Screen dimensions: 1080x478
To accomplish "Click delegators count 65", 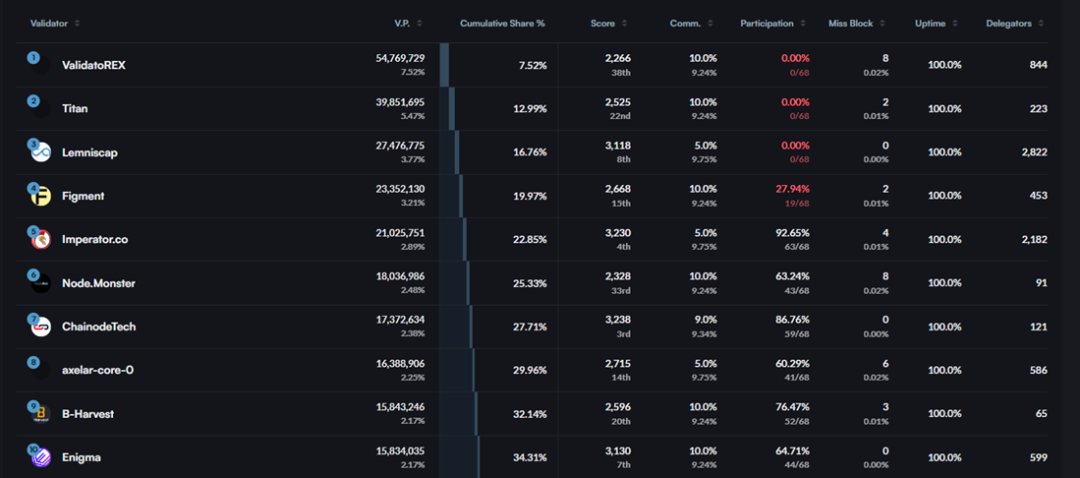I will [x=1041, y=414].
